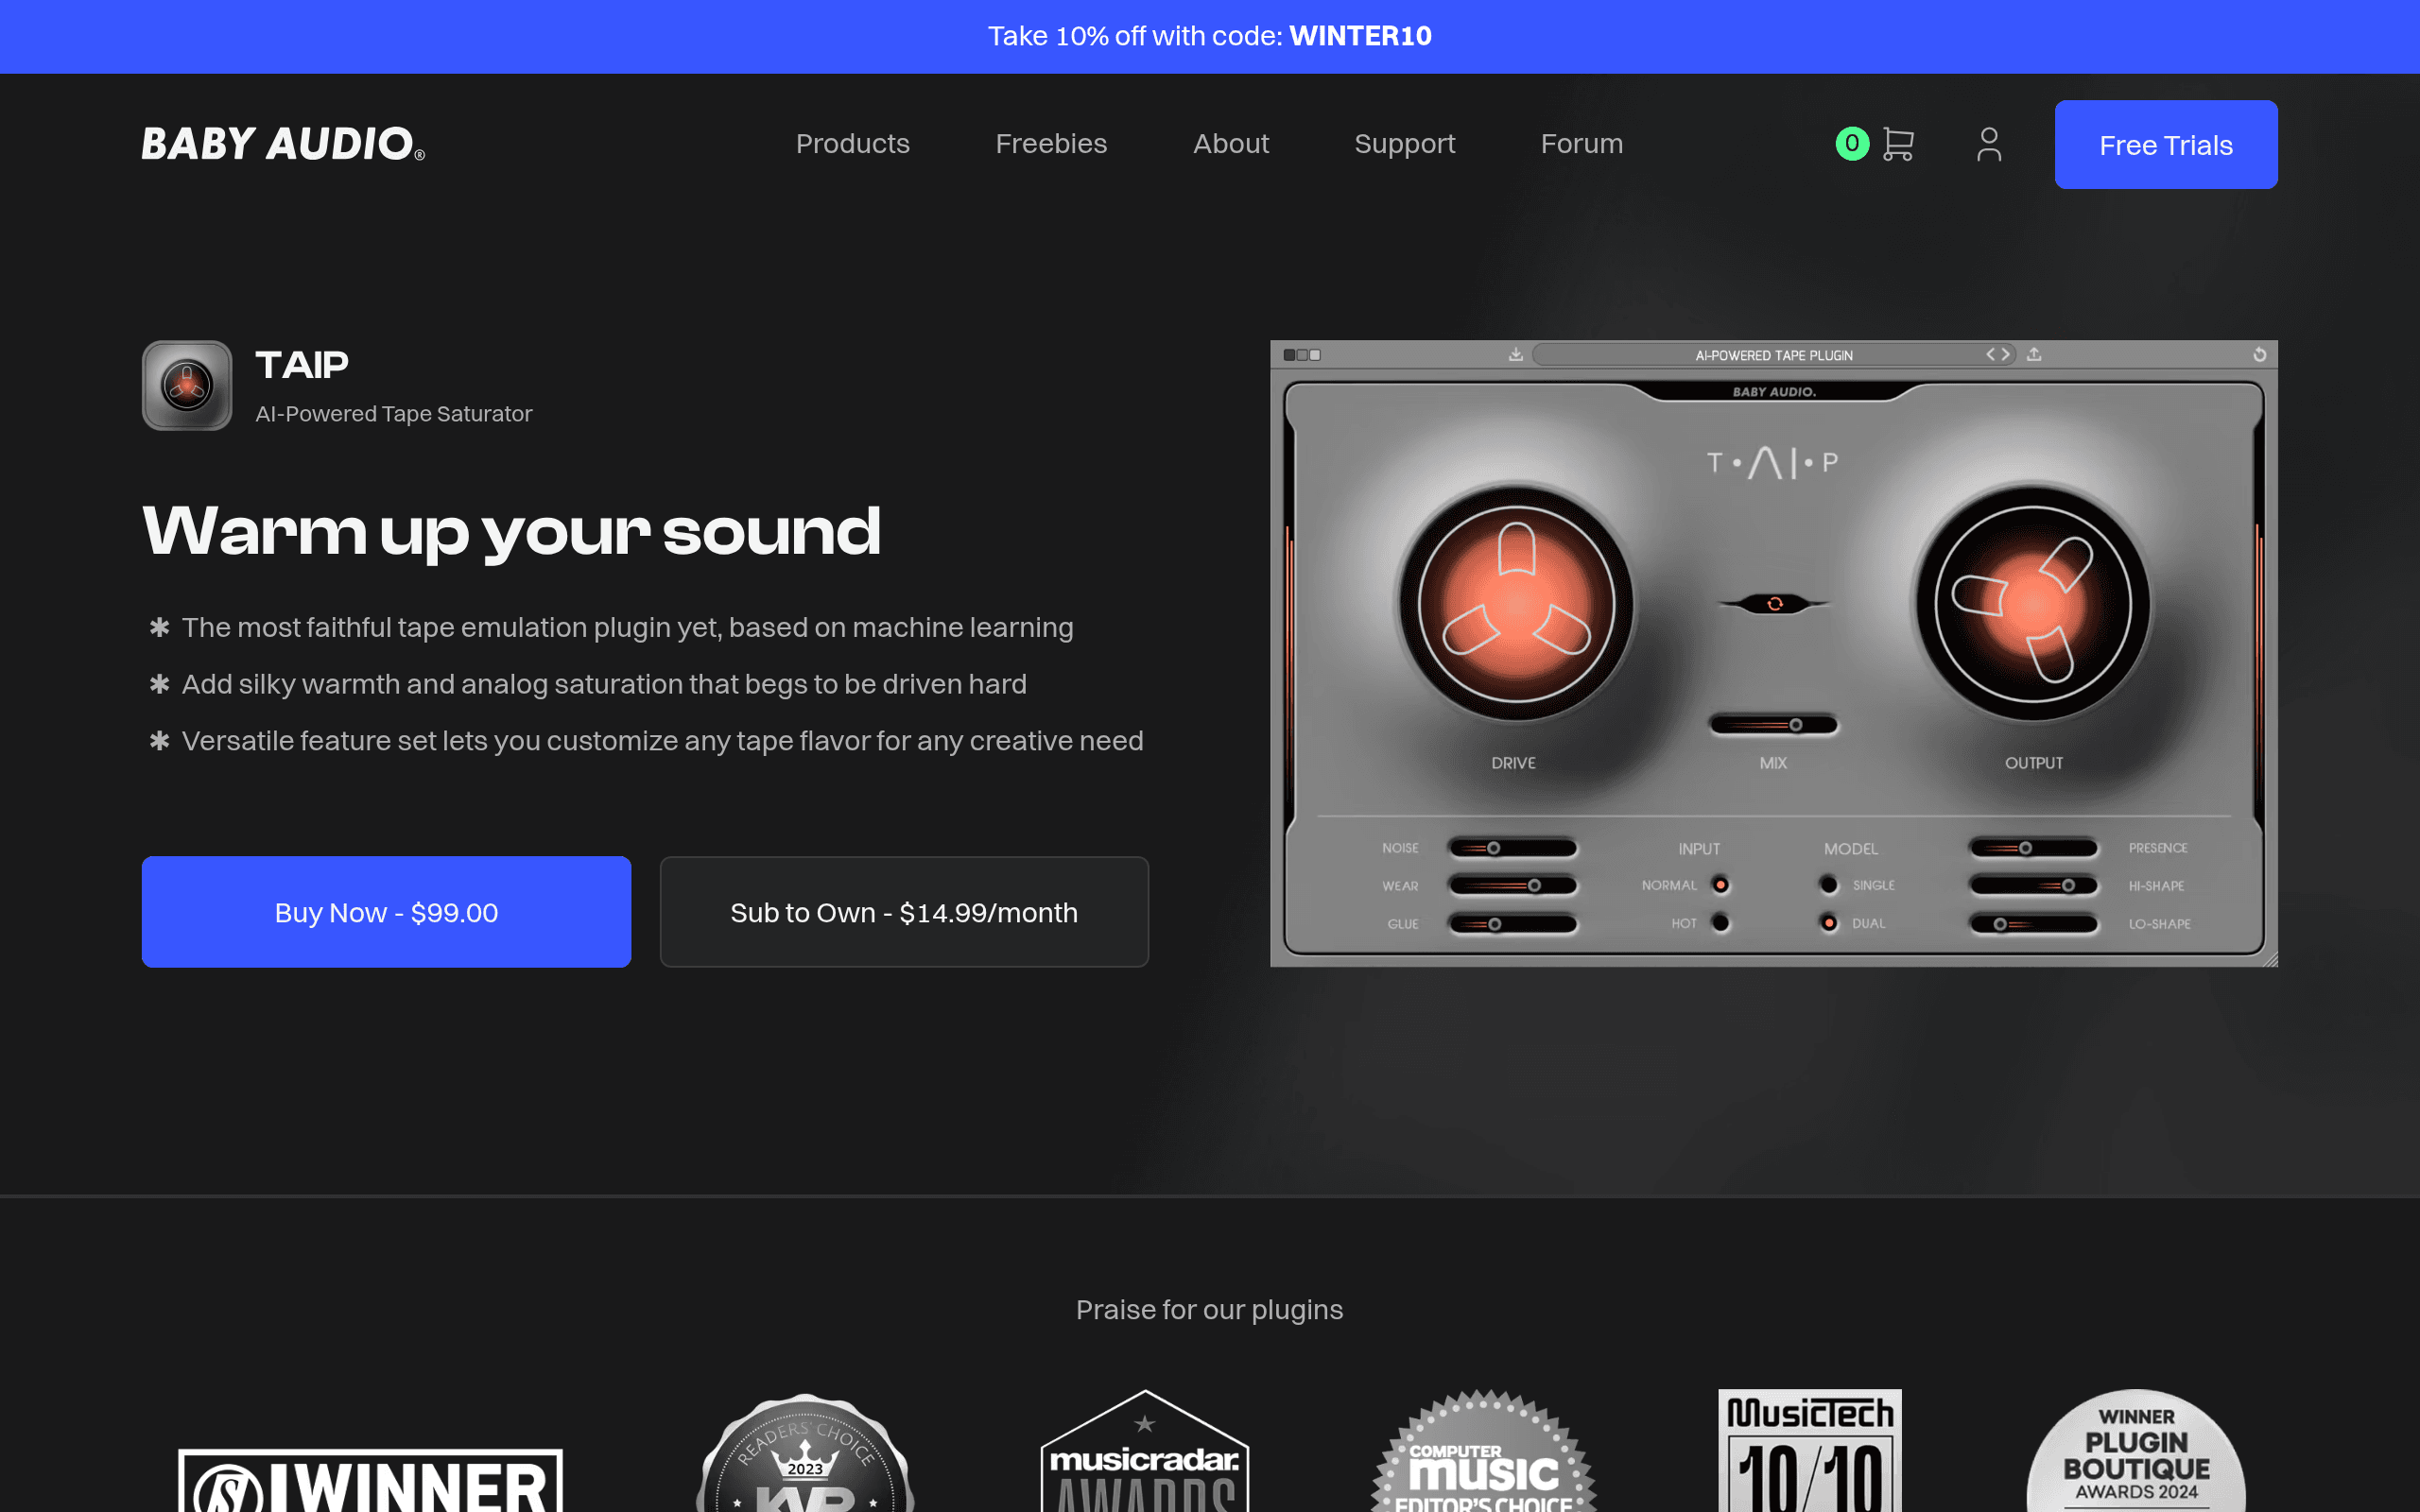Click 'AI-Powered Tape Saturator' subtitle
The height and width of the screenshot is (1512, 2420).
click(394, 414)
